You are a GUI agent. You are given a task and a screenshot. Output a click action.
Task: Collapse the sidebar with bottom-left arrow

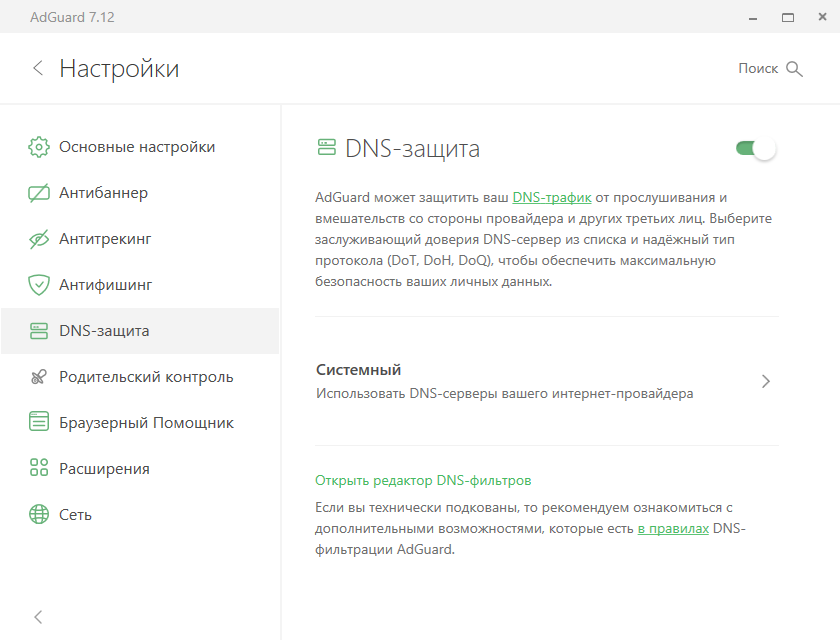pos(38,617)
